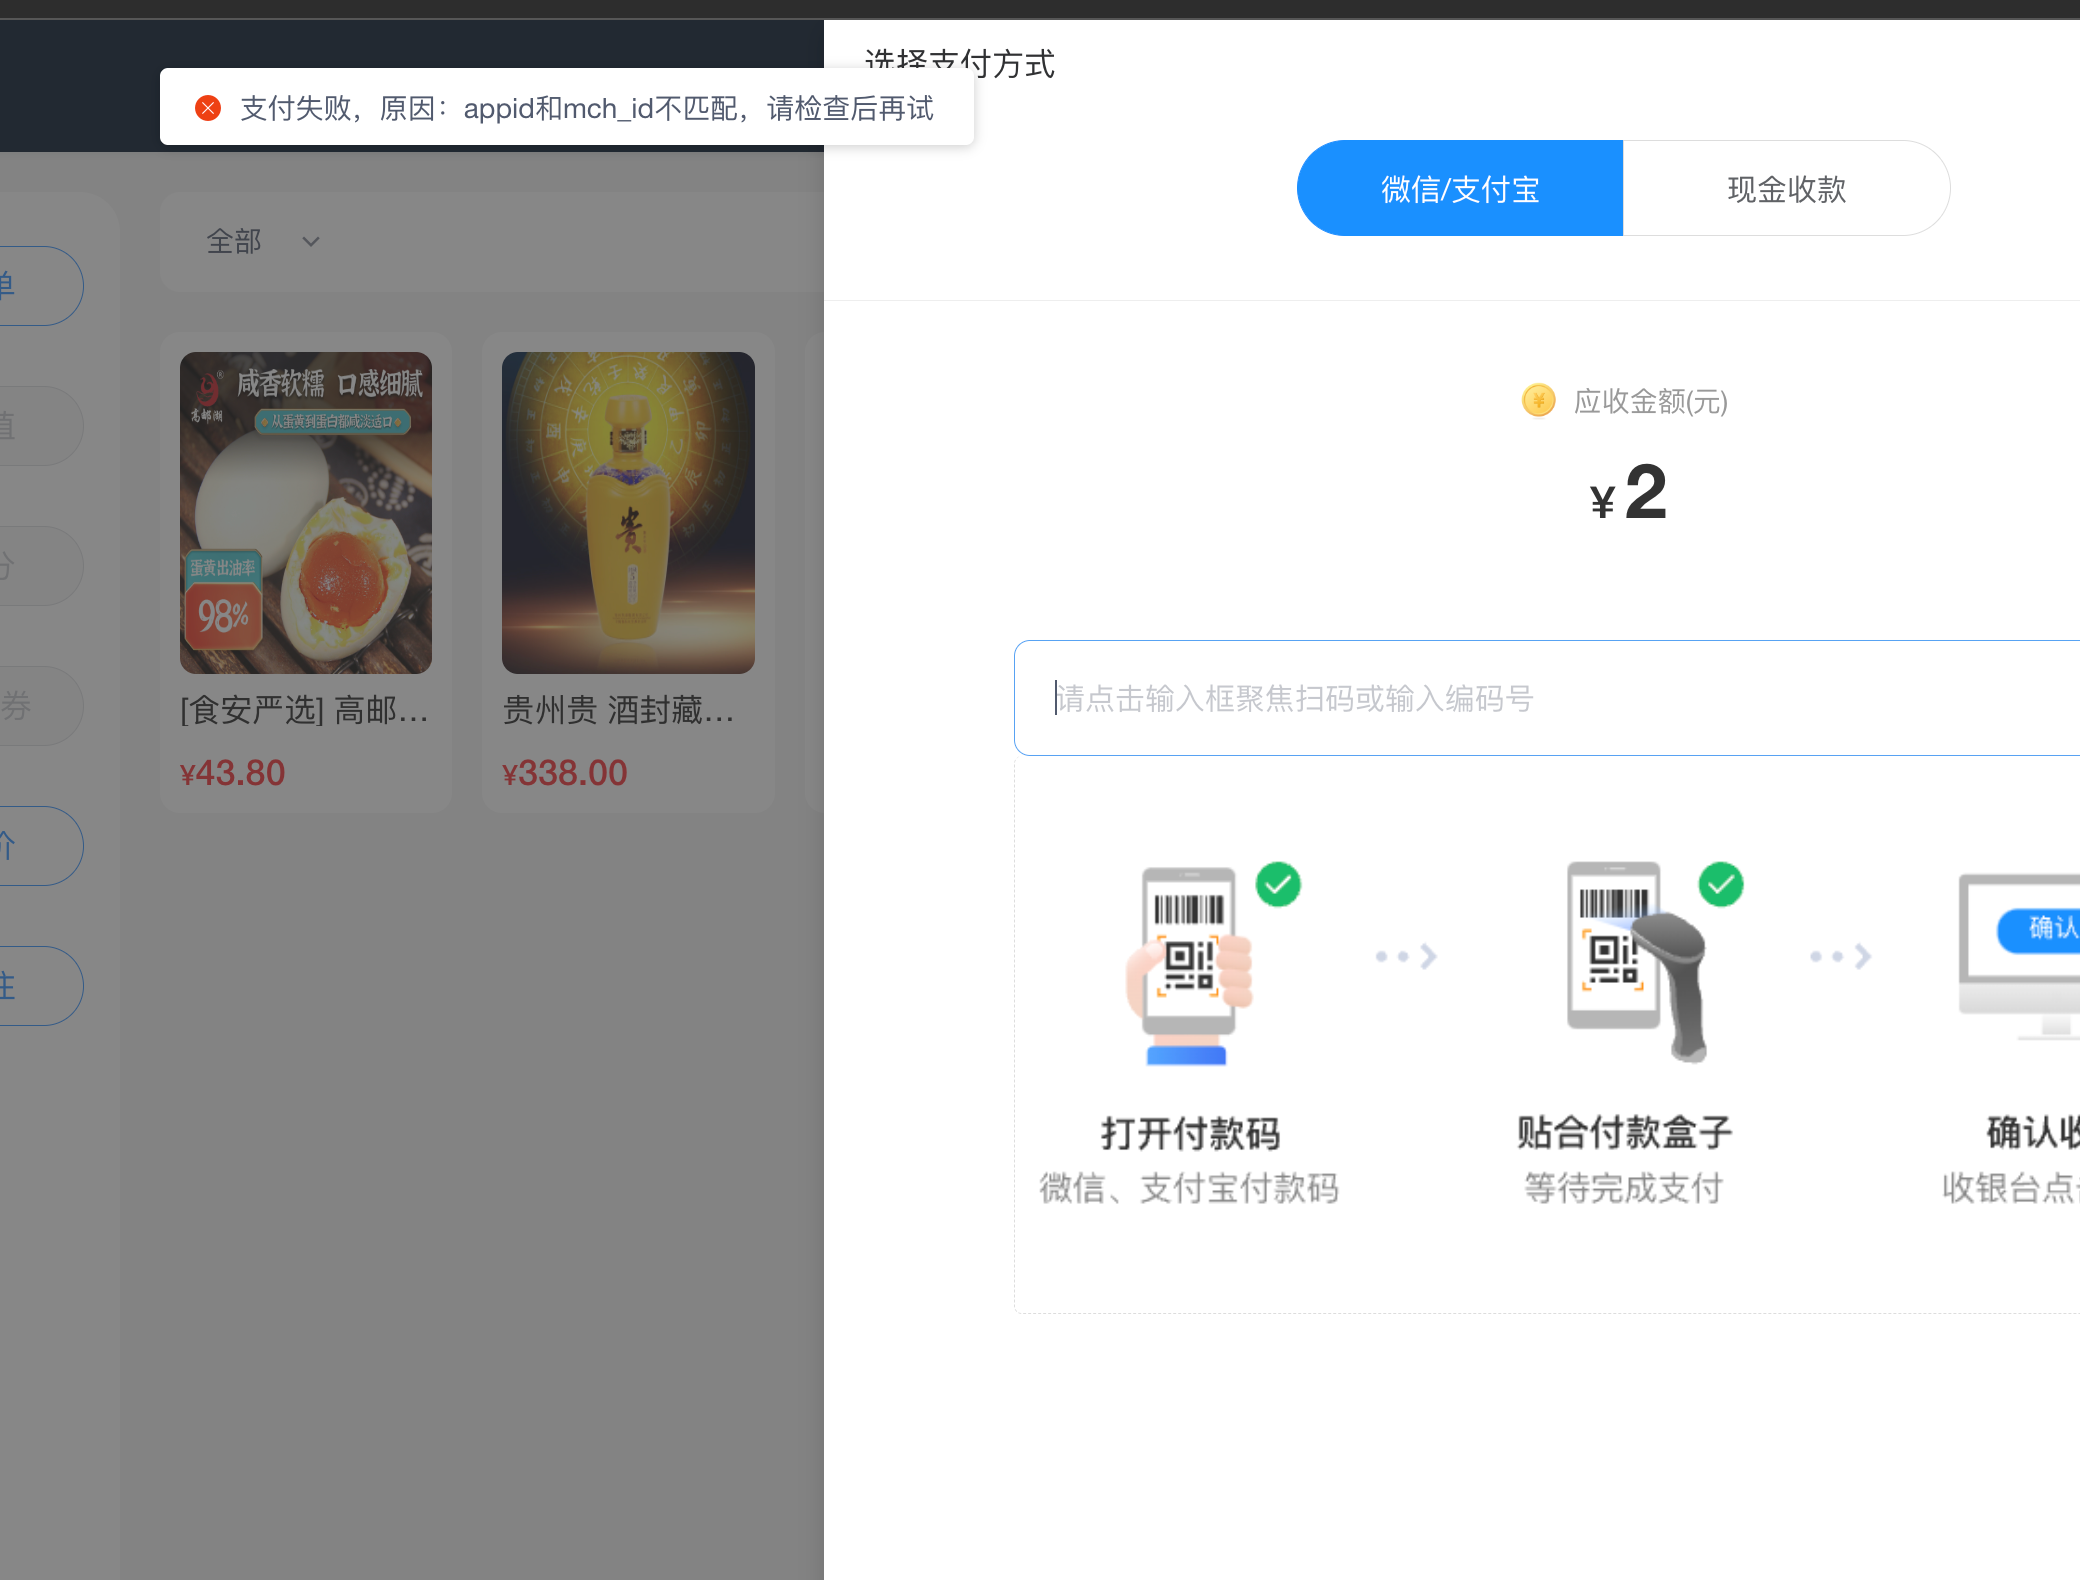
Task: Focus the scan code input field
Action: click(x=1547, y=698)
